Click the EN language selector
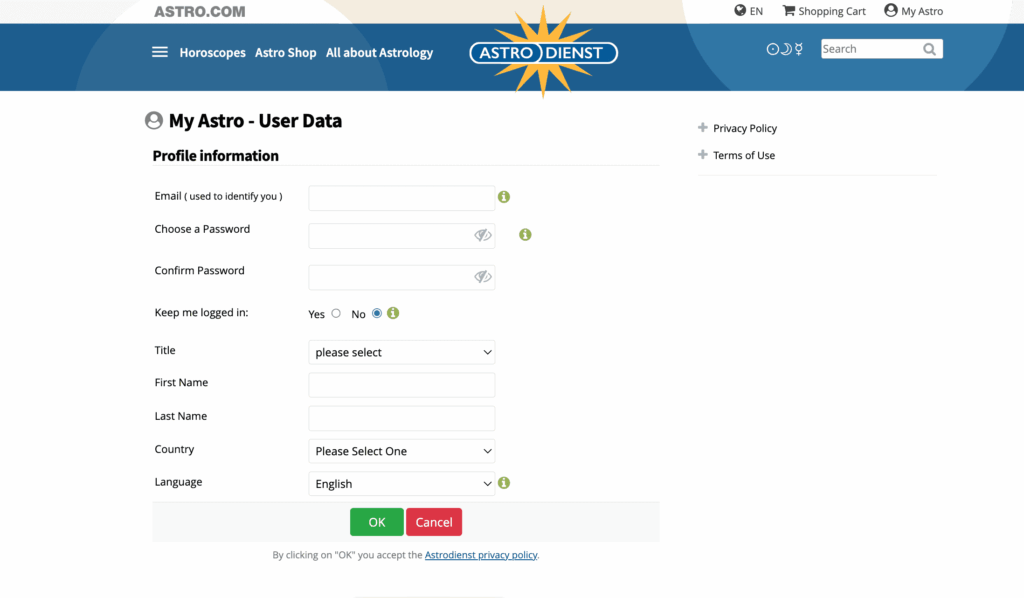Viewport: 1024px width, 598px height. pos(756,11)
